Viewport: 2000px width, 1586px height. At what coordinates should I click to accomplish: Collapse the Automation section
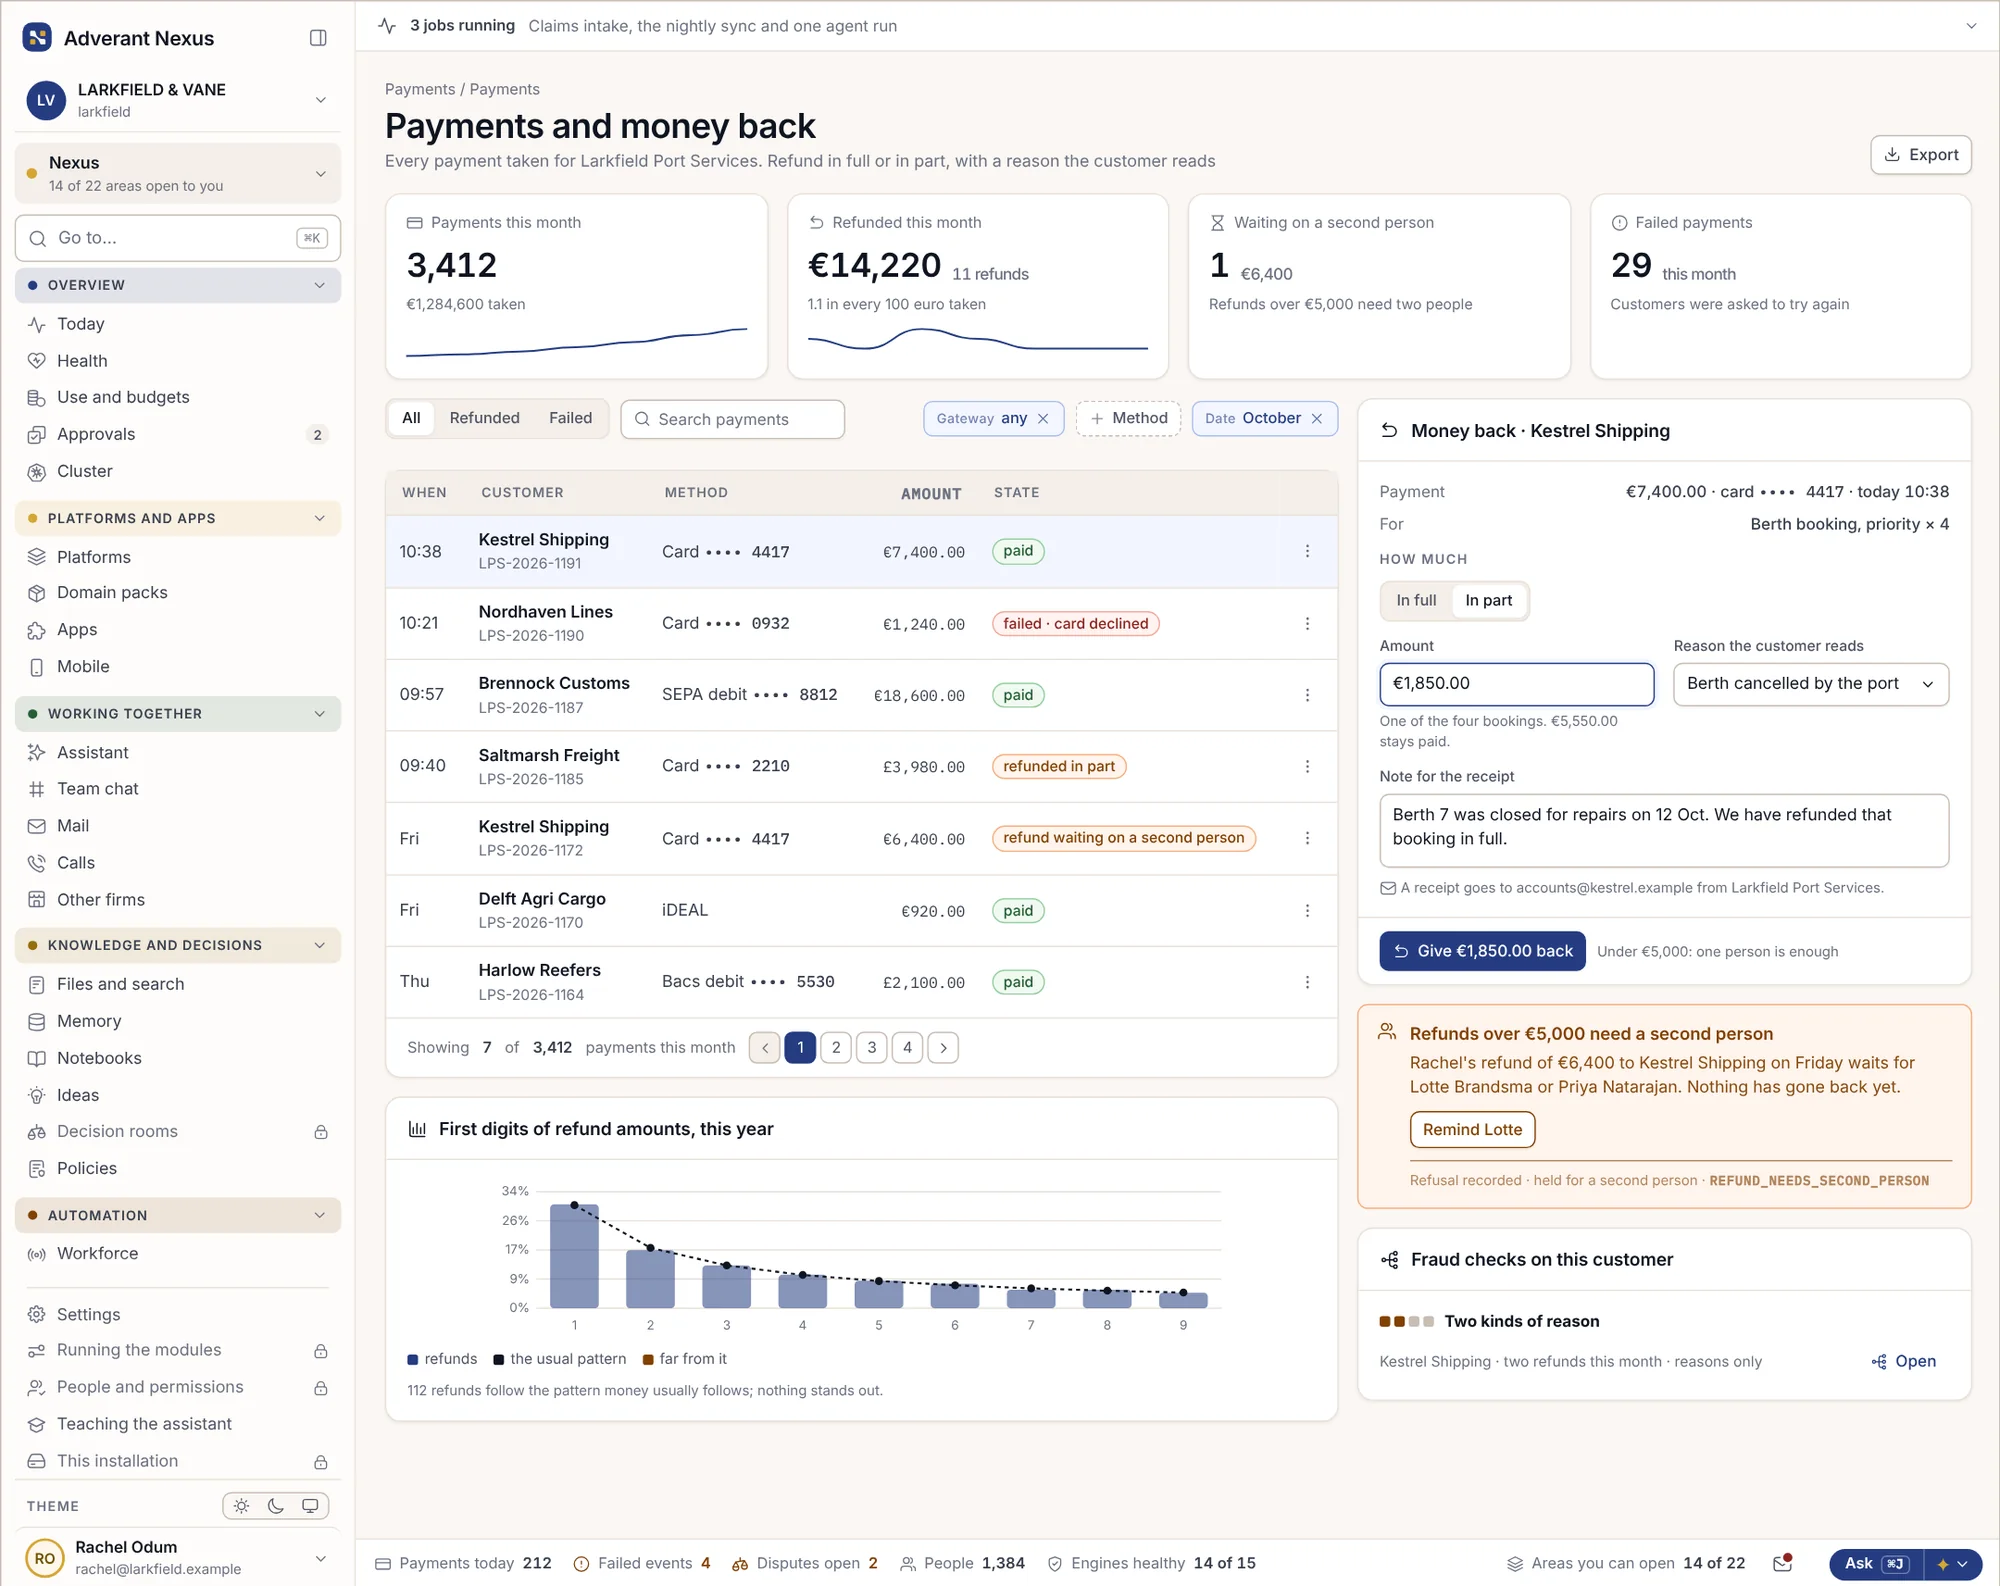[178, 1216]
